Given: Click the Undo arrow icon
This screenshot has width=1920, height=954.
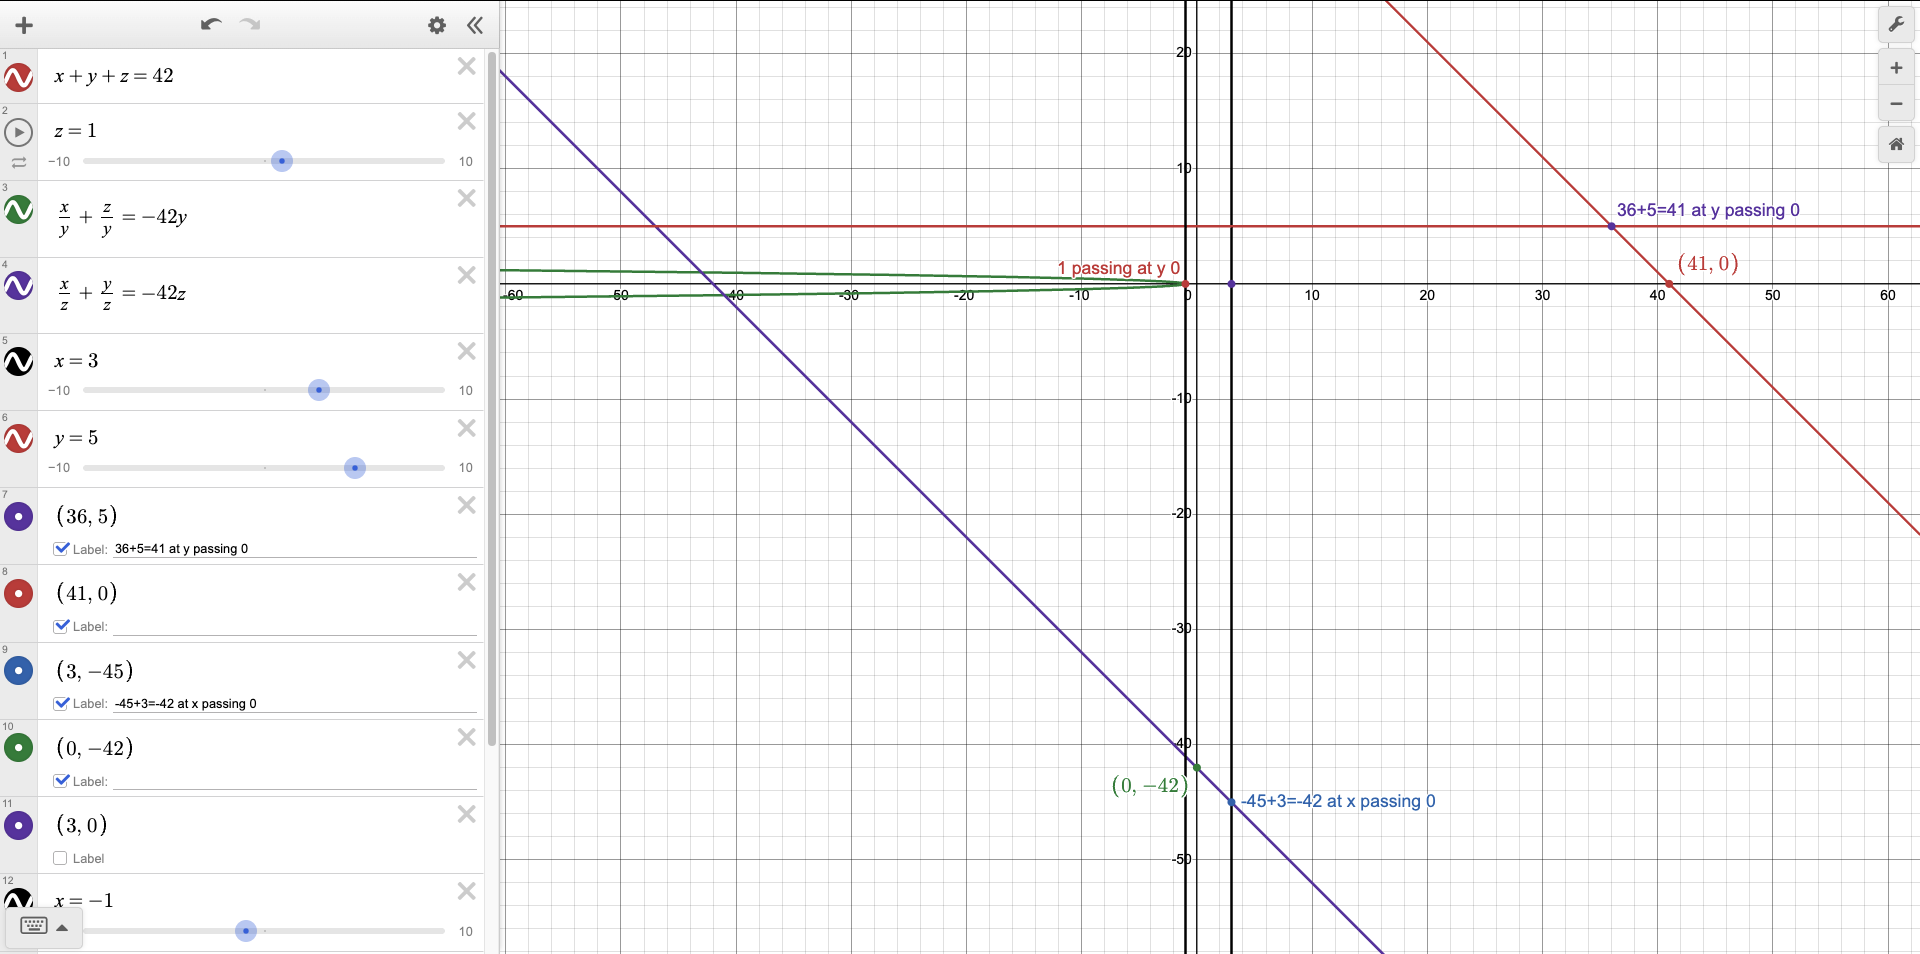Looking at the screenshot, I should [210, 25].
